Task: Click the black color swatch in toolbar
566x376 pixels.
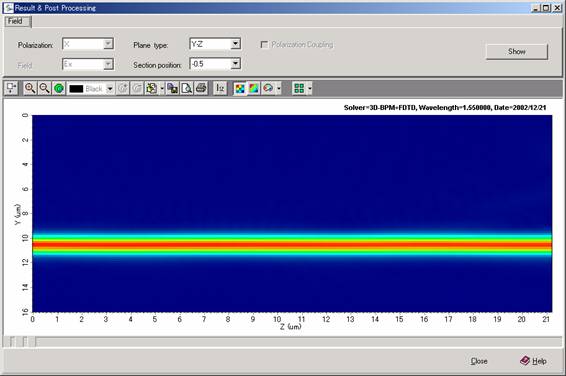Action: [x=76, y=89]
